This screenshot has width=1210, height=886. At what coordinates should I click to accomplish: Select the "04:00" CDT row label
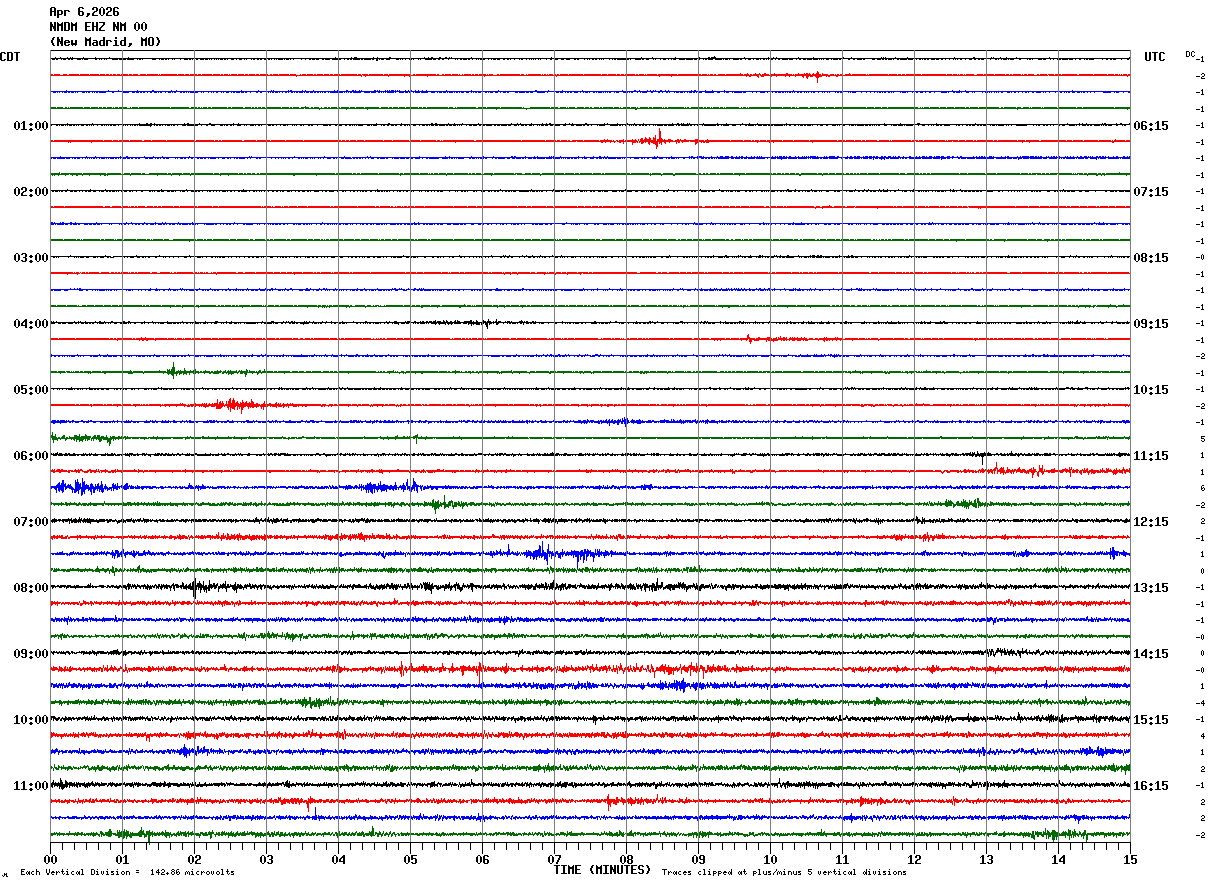click(31, 324)
